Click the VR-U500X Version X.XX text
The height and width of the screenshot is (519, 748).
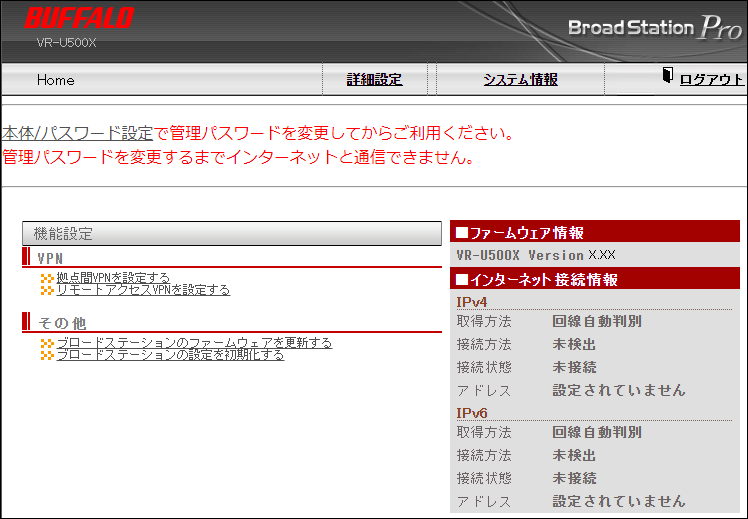536,255
